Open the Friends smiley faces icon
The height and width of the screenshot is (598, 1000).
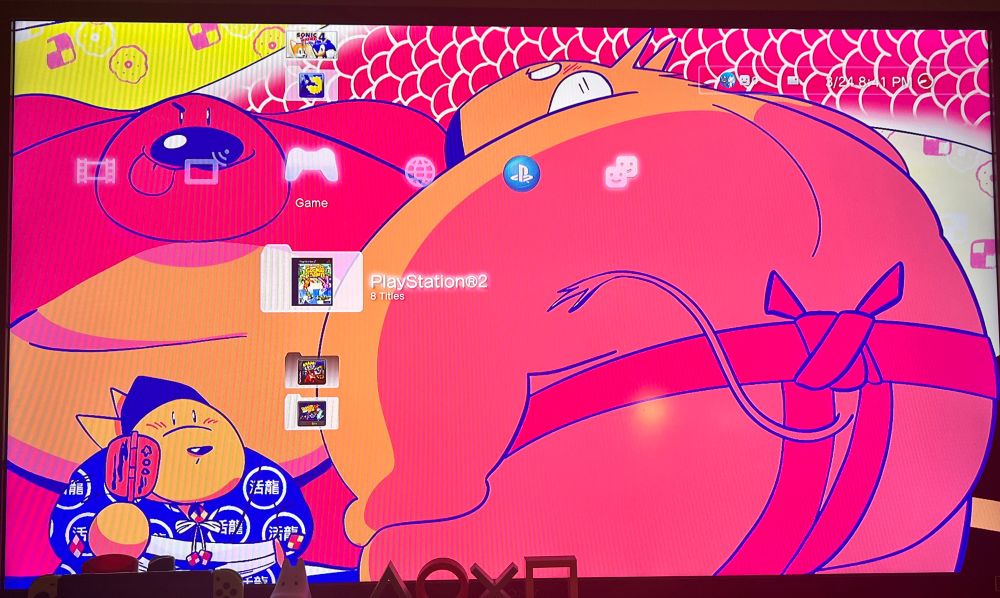[621, 172]
